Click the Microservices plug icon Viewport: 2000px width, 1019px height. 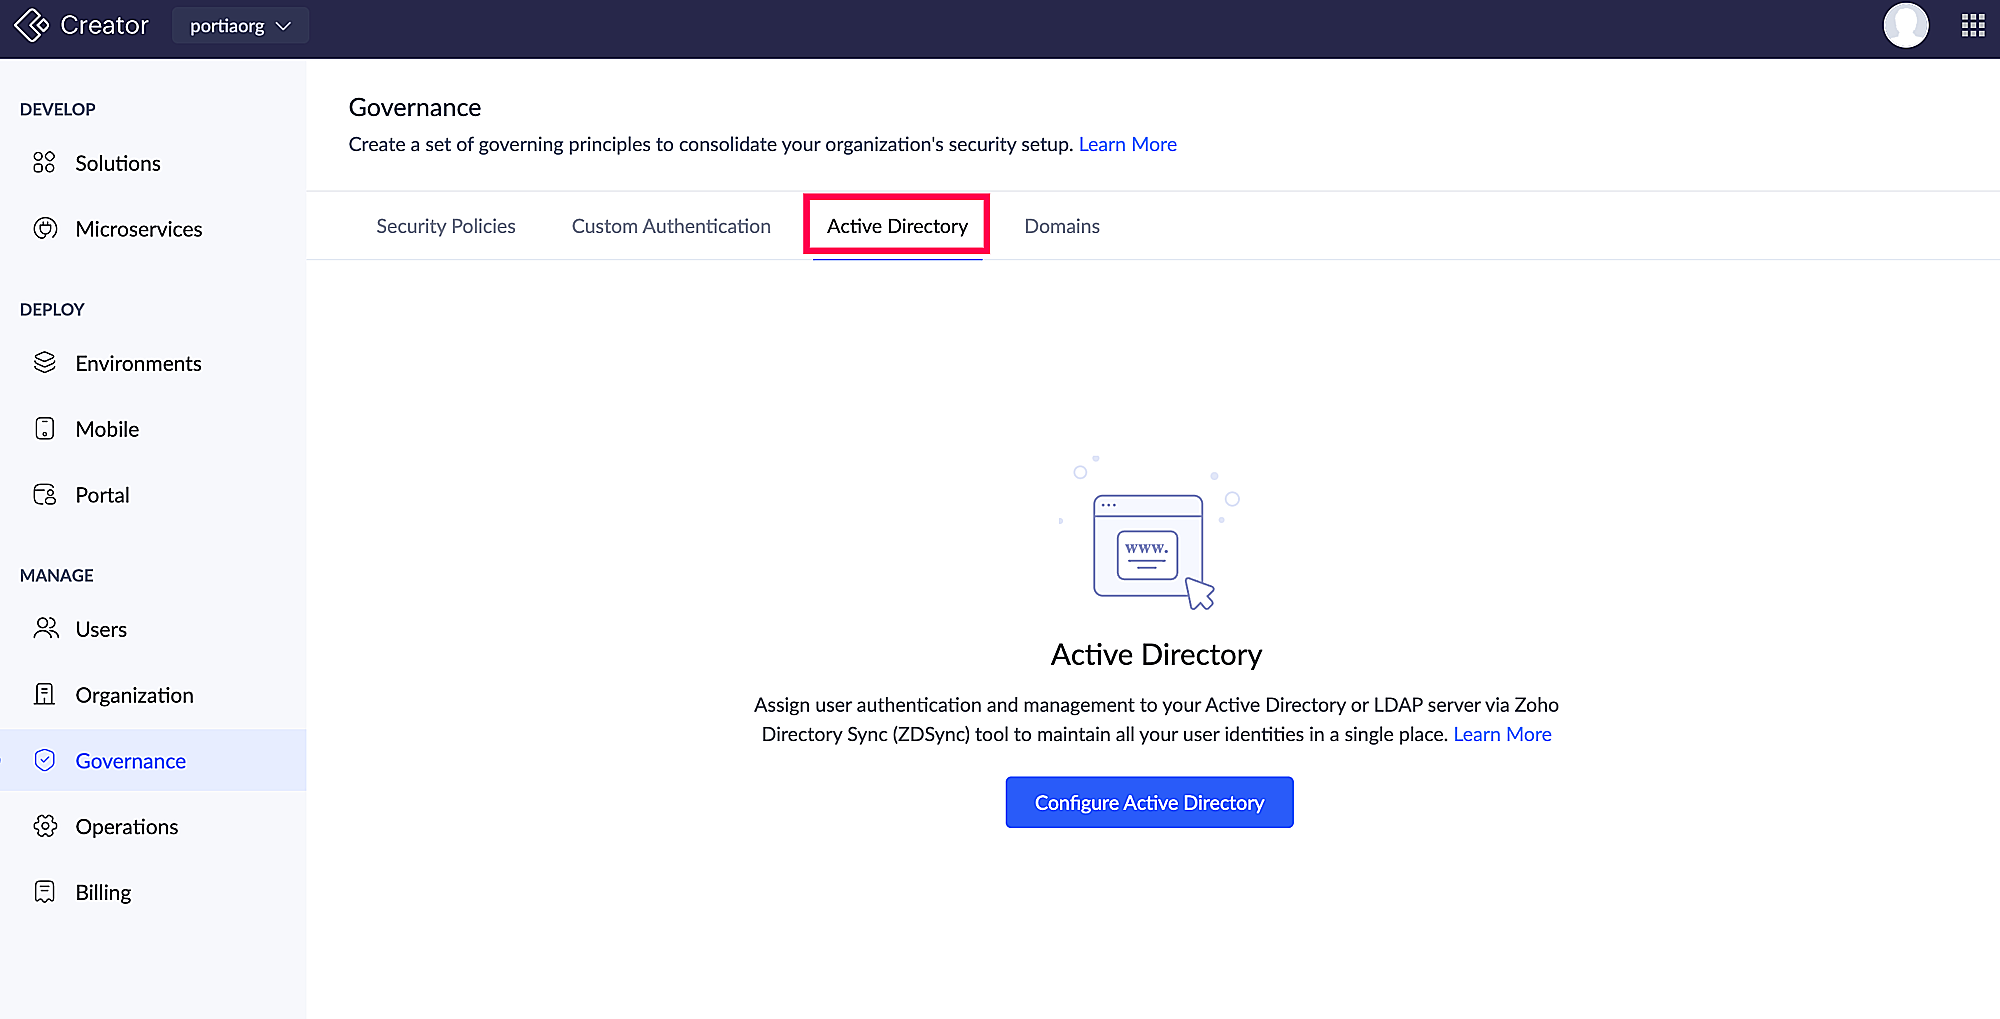click(x=45, y=229)
